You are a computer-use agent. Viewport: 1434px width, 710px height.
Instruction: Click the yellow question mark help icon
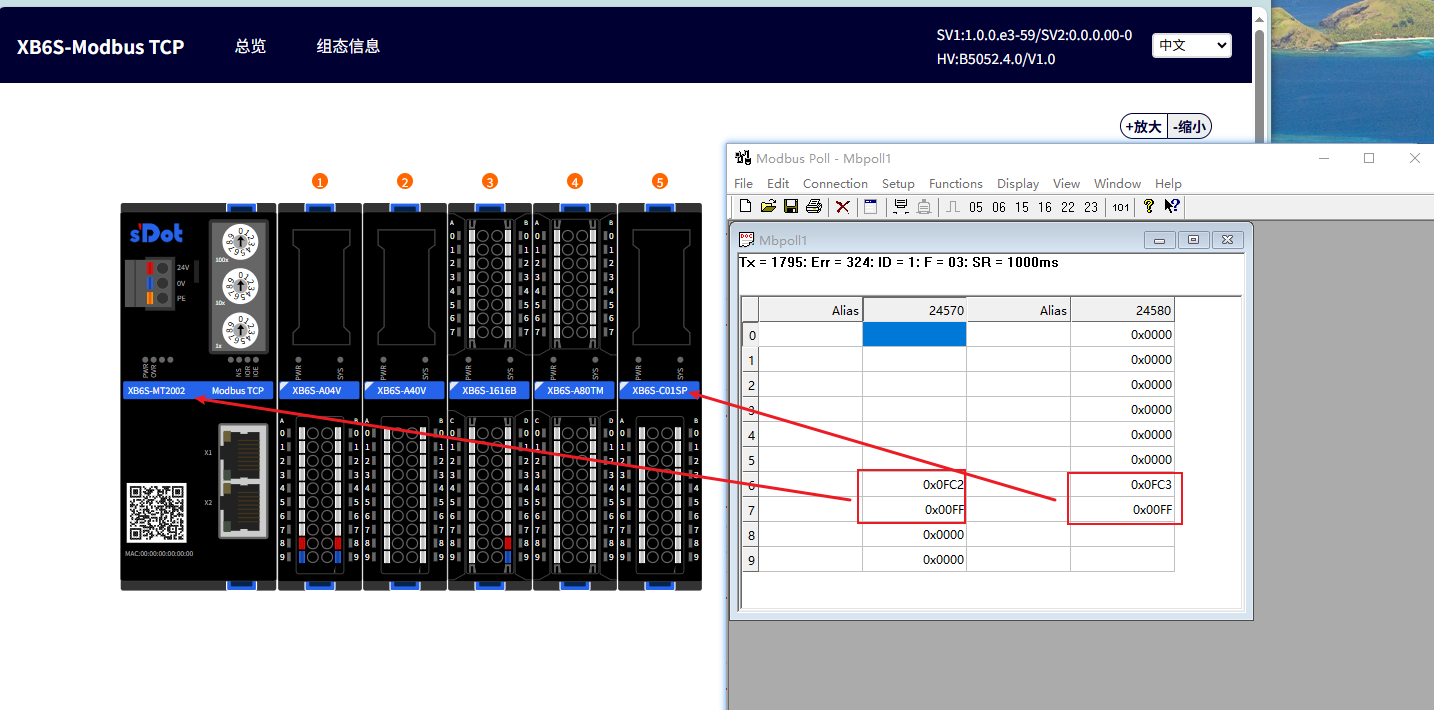click(1149, 206)
